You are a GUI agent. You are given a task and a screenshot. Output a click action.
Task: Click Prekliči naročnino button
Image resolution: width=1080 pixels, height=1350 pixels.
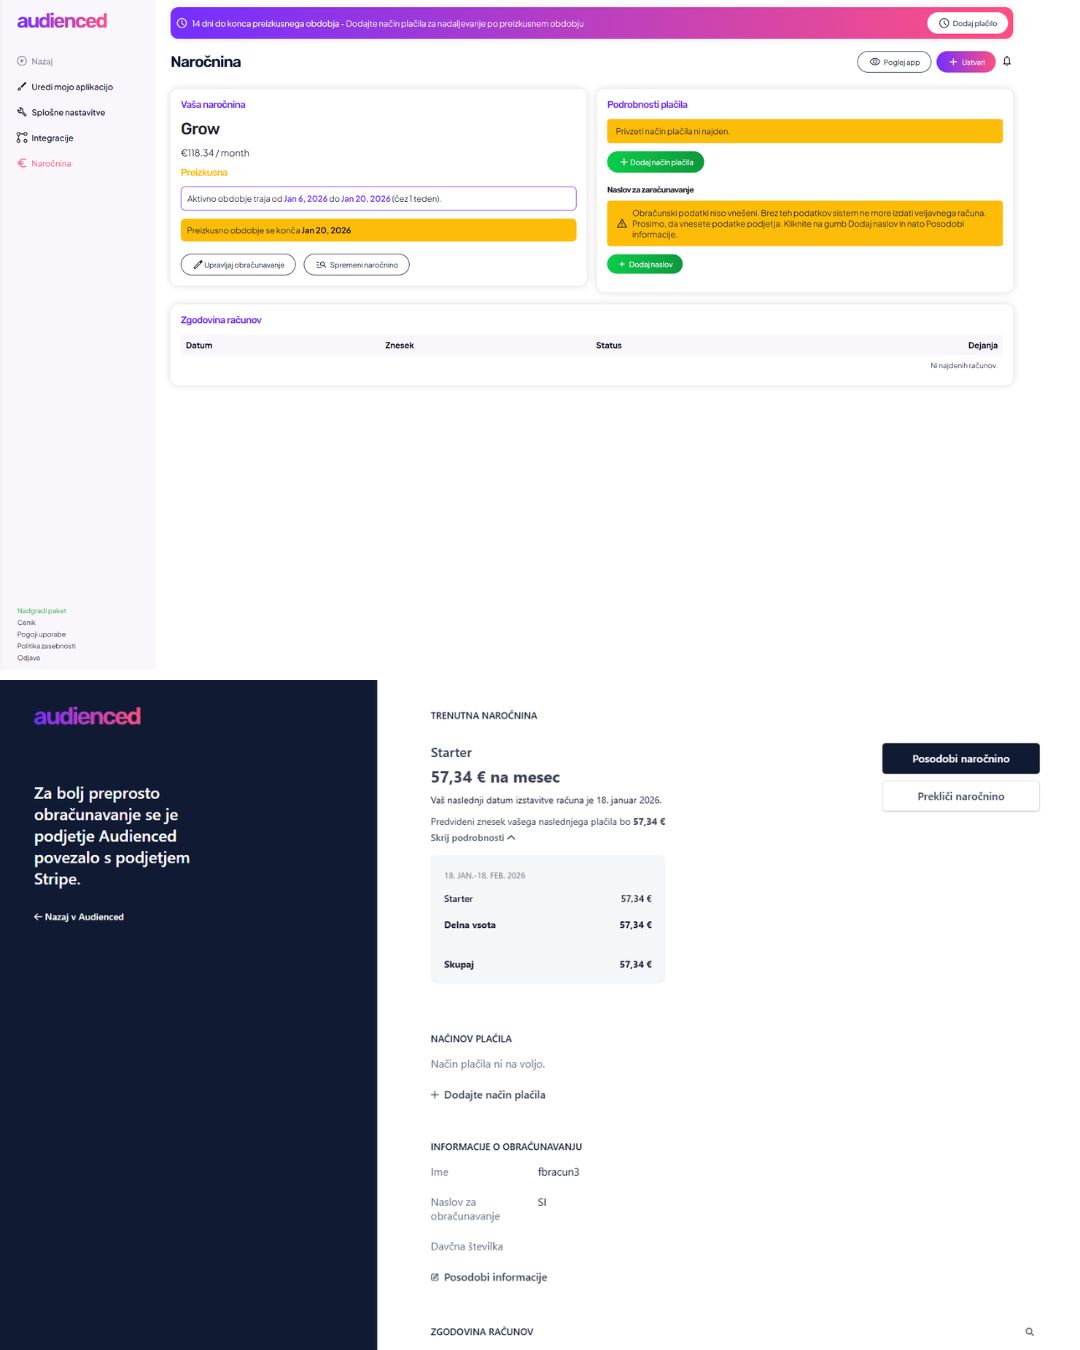click(960, 796)
